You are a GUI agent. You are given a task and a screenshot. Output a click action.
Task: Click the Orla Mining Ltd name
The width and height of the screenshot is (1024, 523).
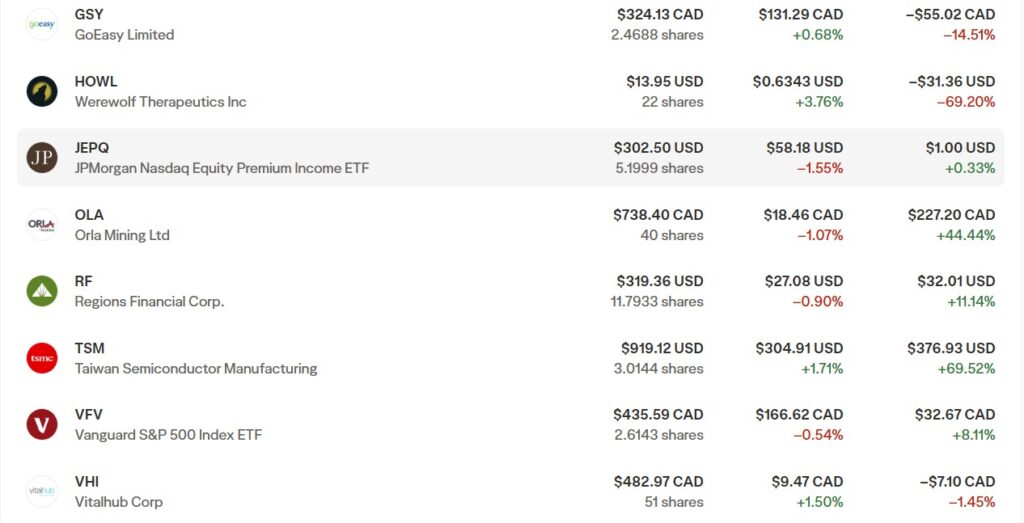pos(122,235)
